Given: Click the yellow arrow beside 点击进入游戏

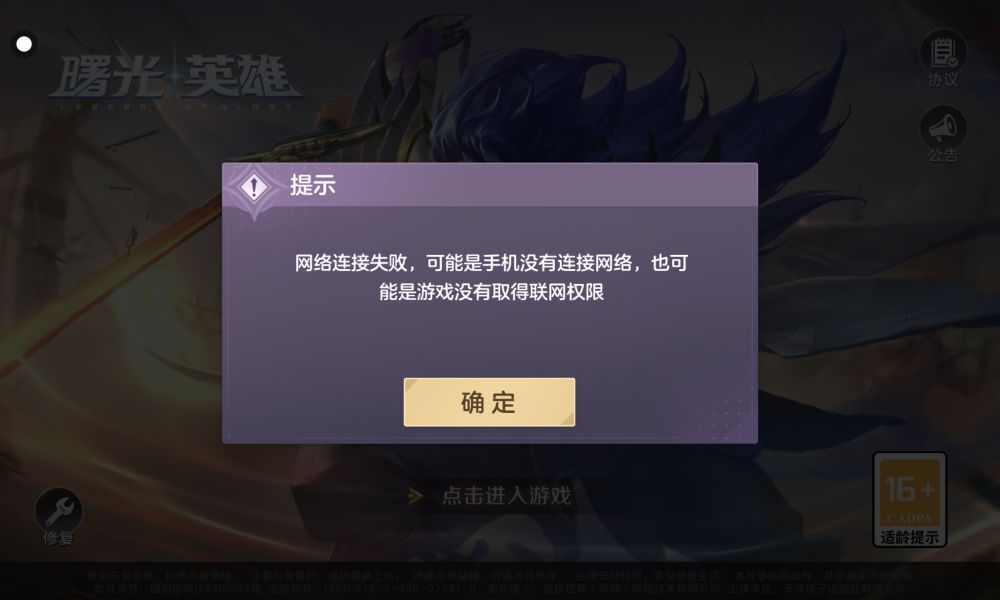Looking at the screenshot, I should coord(416,495).
